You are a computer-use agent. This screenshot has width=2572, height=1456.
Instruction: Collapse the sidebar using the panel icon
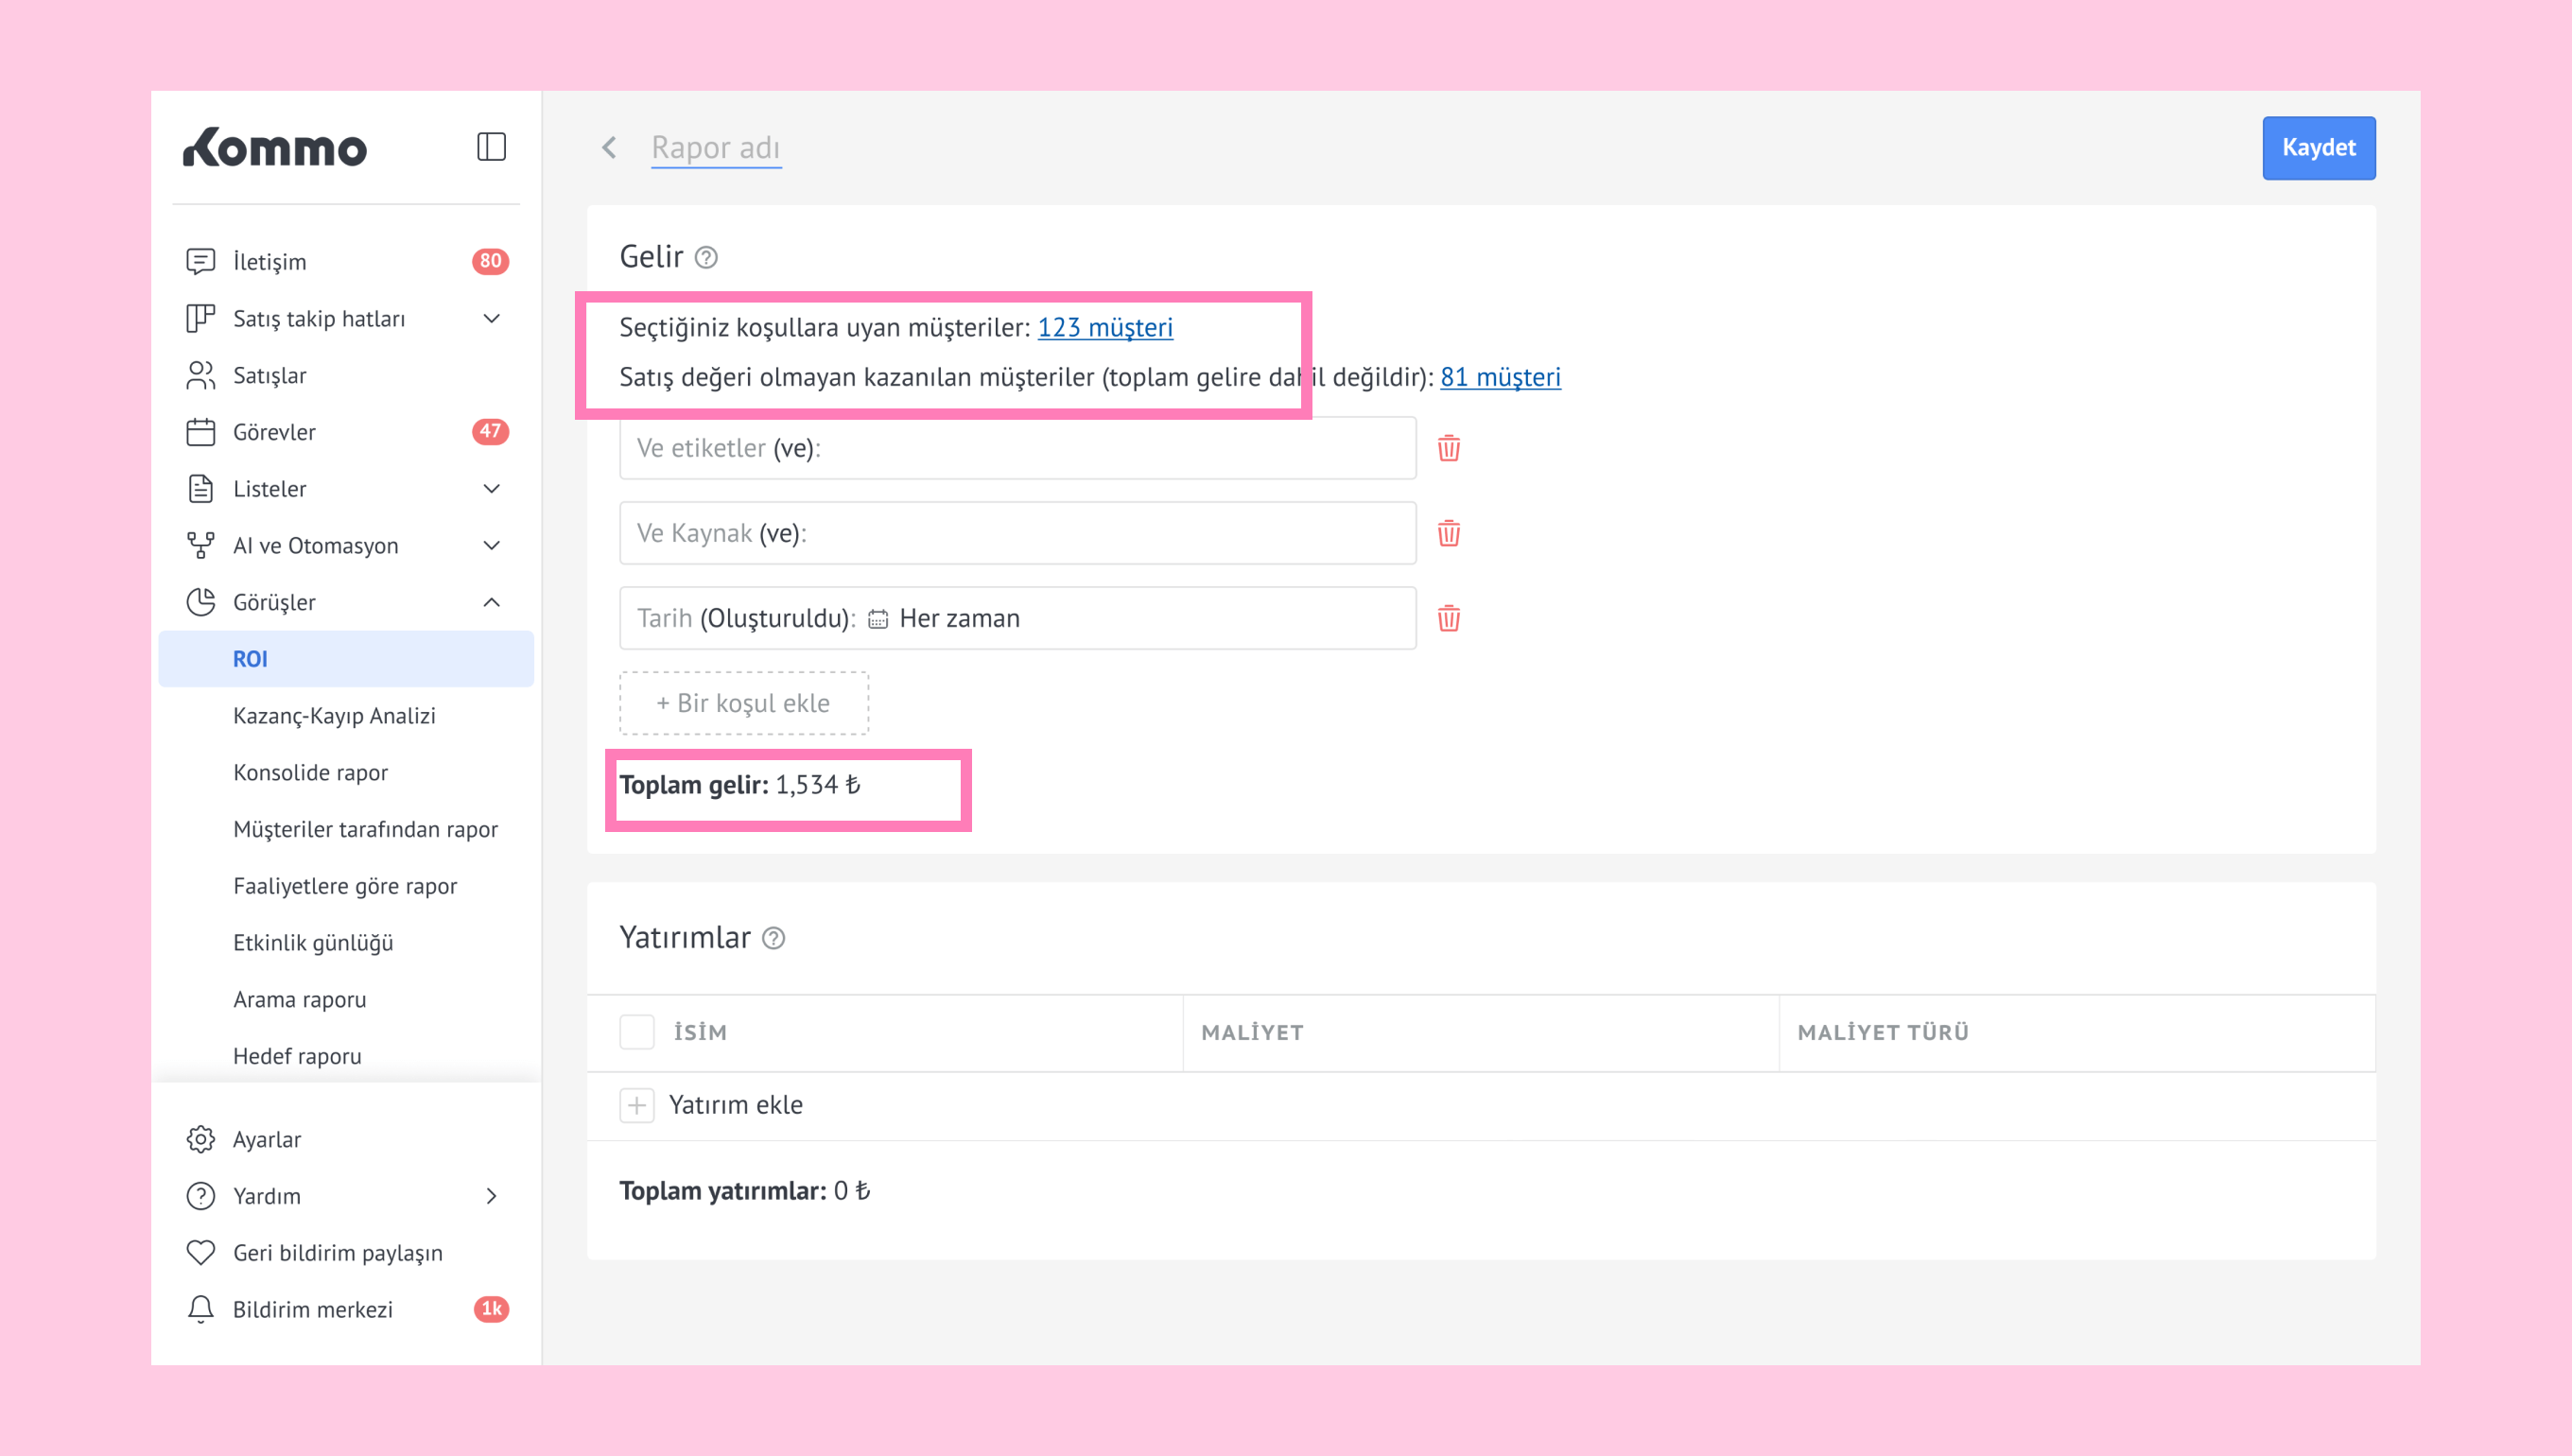pos(491,147)
